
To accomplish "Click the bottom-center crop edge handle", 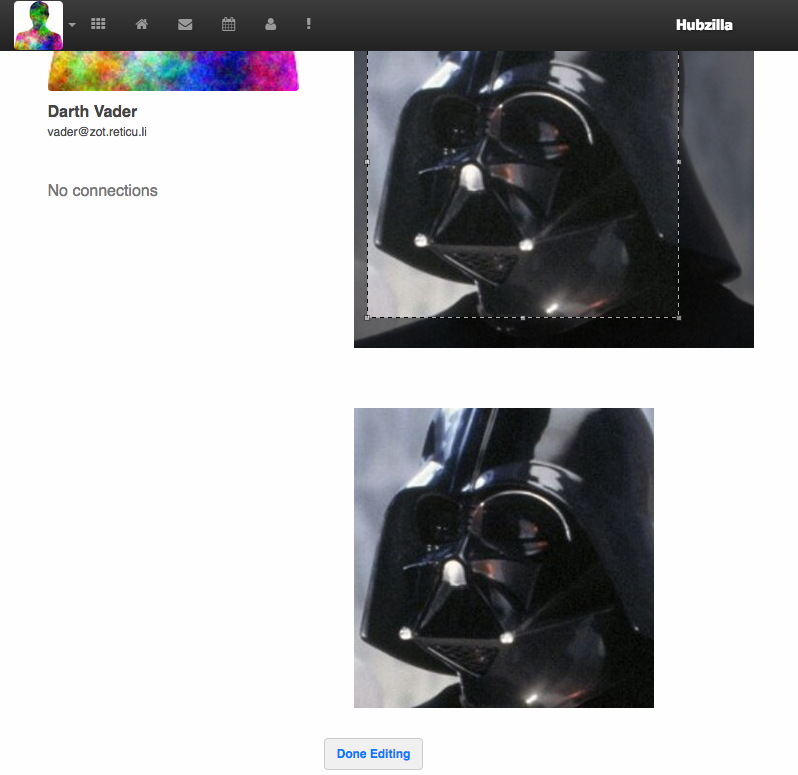I will click(x=523, y=318).
